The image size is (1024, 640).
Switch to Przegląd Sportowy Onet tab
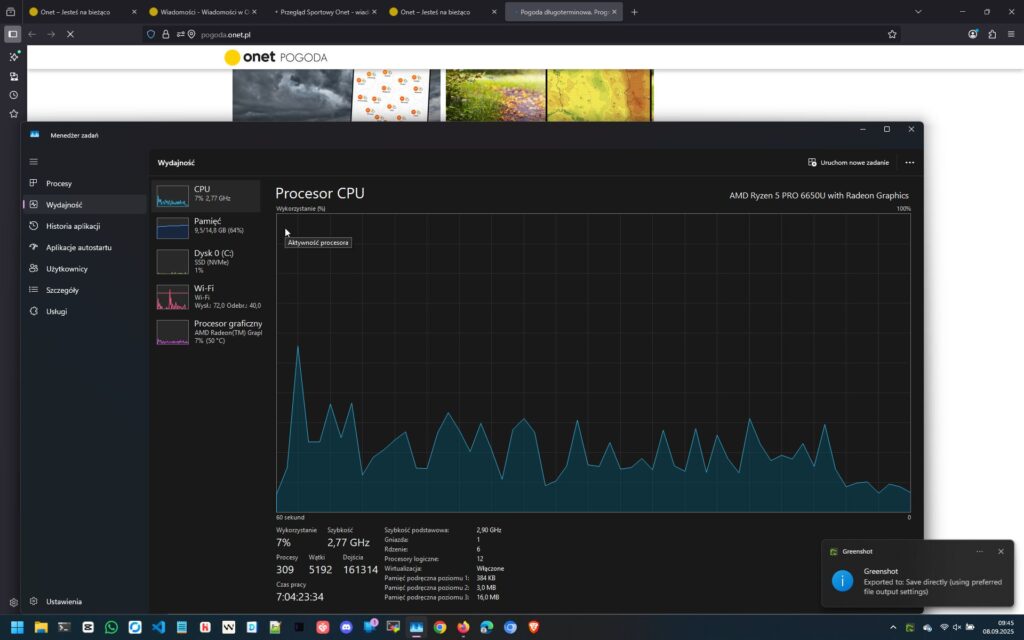[320, 12]
